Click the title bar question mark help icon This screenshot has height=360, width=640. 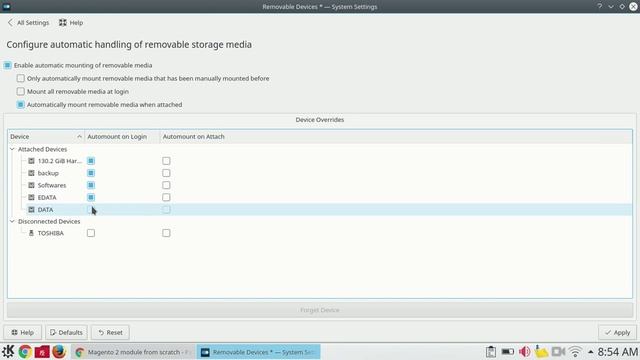coord(600,7)
